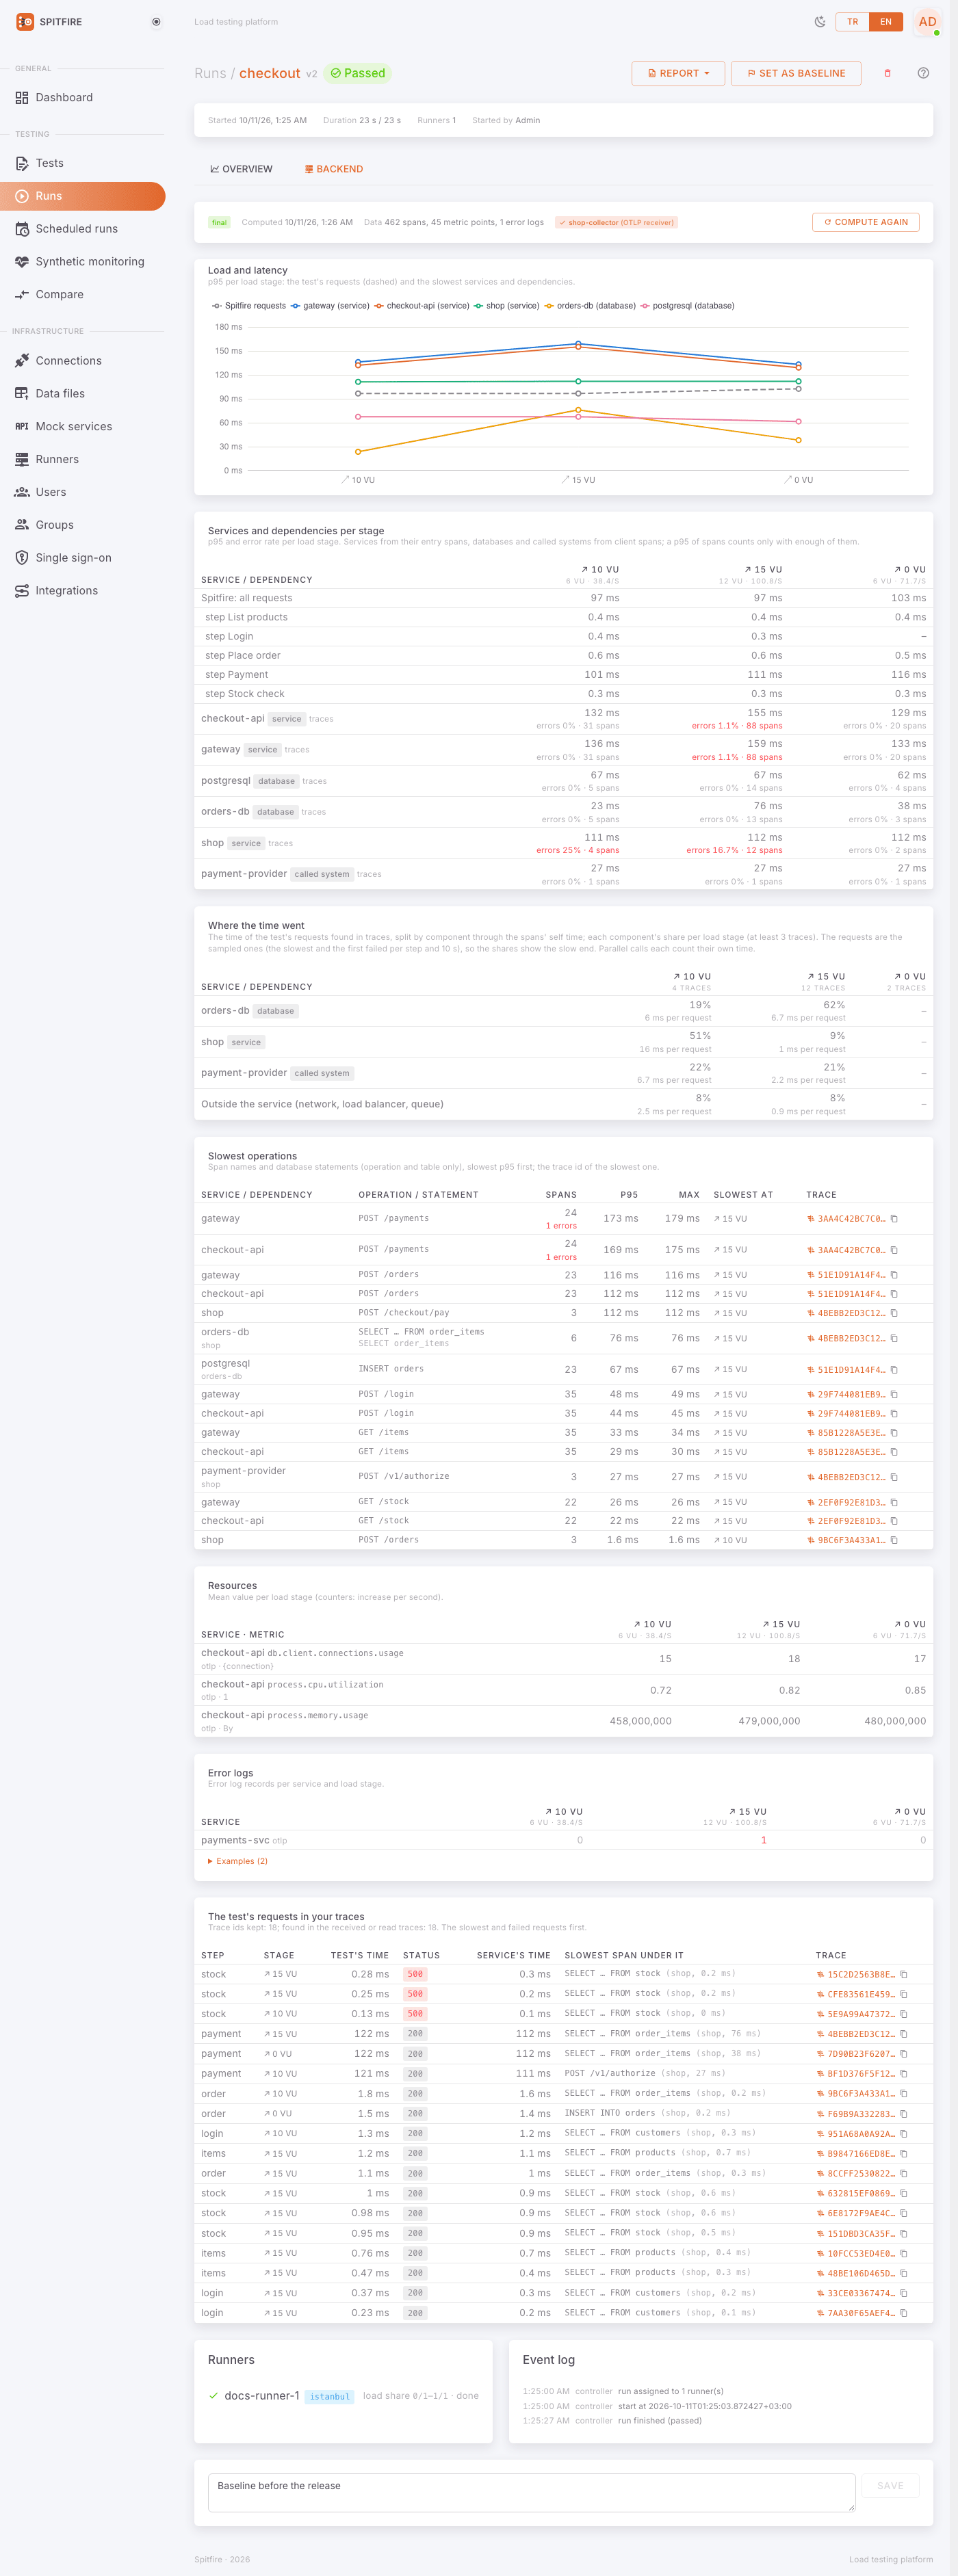Copy trace id in postgresql INSERT orders row
Image resolution: width=958 pixels, height=2576 pixels.
pos(894,1370)
